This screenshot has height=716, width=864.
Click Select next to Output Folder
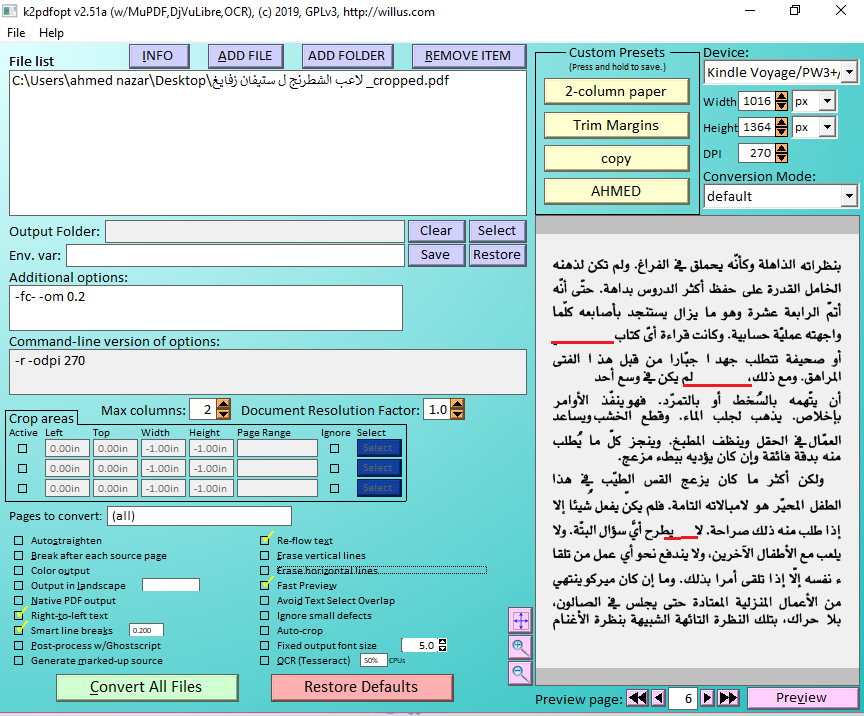(x=497, y=231)
